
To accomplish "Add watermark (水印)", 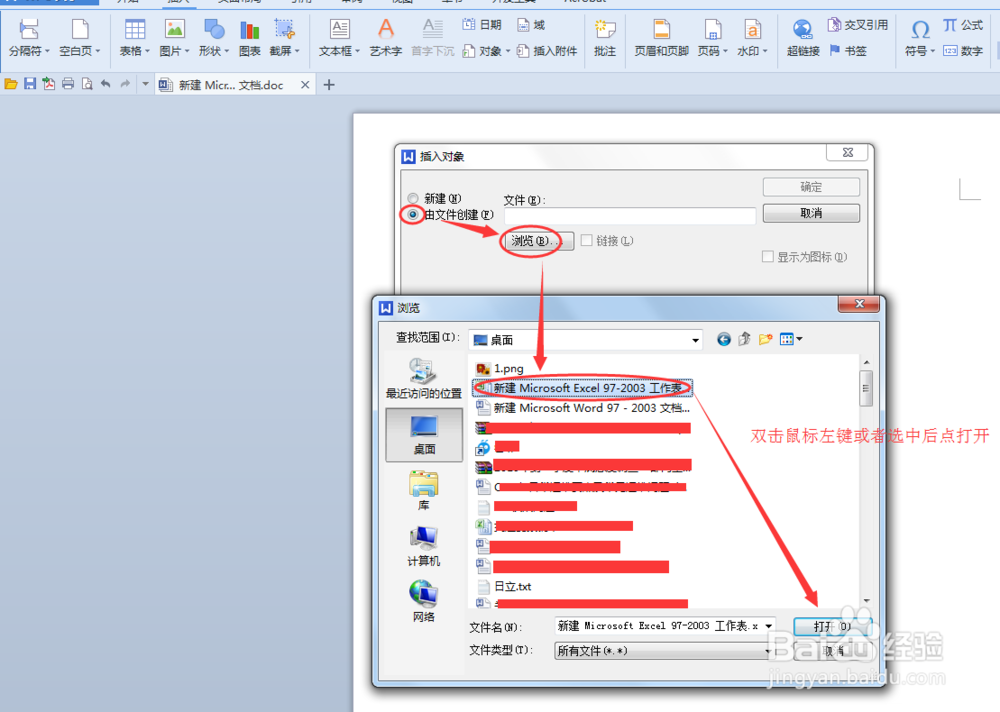I will [753, 37].
